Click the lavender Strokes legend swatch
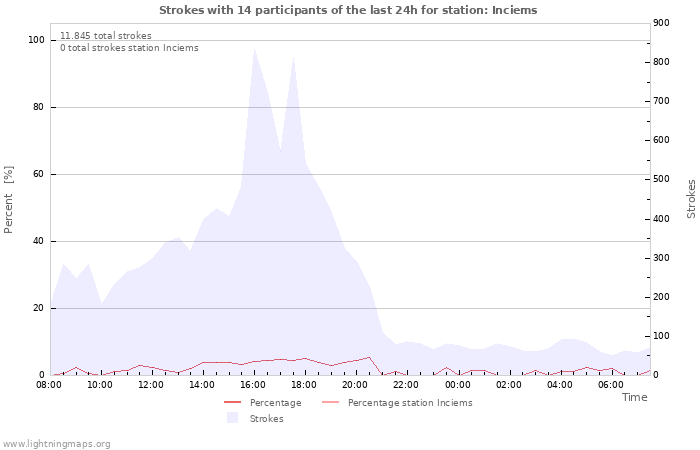The width and height of the screenshot is (700, 450). (233, 419)
